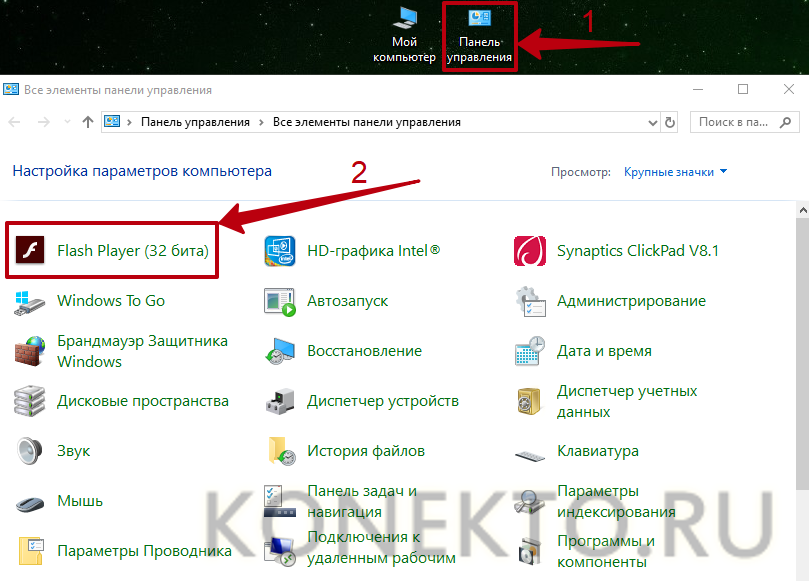This screenshot has width=809, height=581.
Task: Open the Клавиатура icon
Action: pos(529,451)
